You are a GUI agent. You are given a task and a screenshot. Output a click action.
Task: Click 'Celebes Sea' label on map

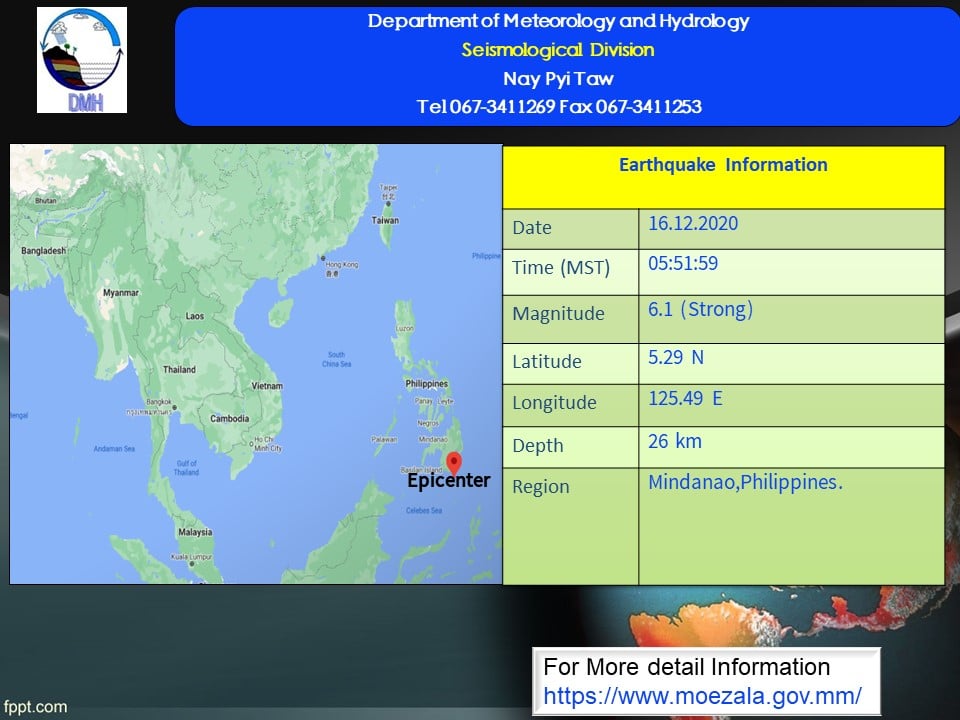(424, 510)
